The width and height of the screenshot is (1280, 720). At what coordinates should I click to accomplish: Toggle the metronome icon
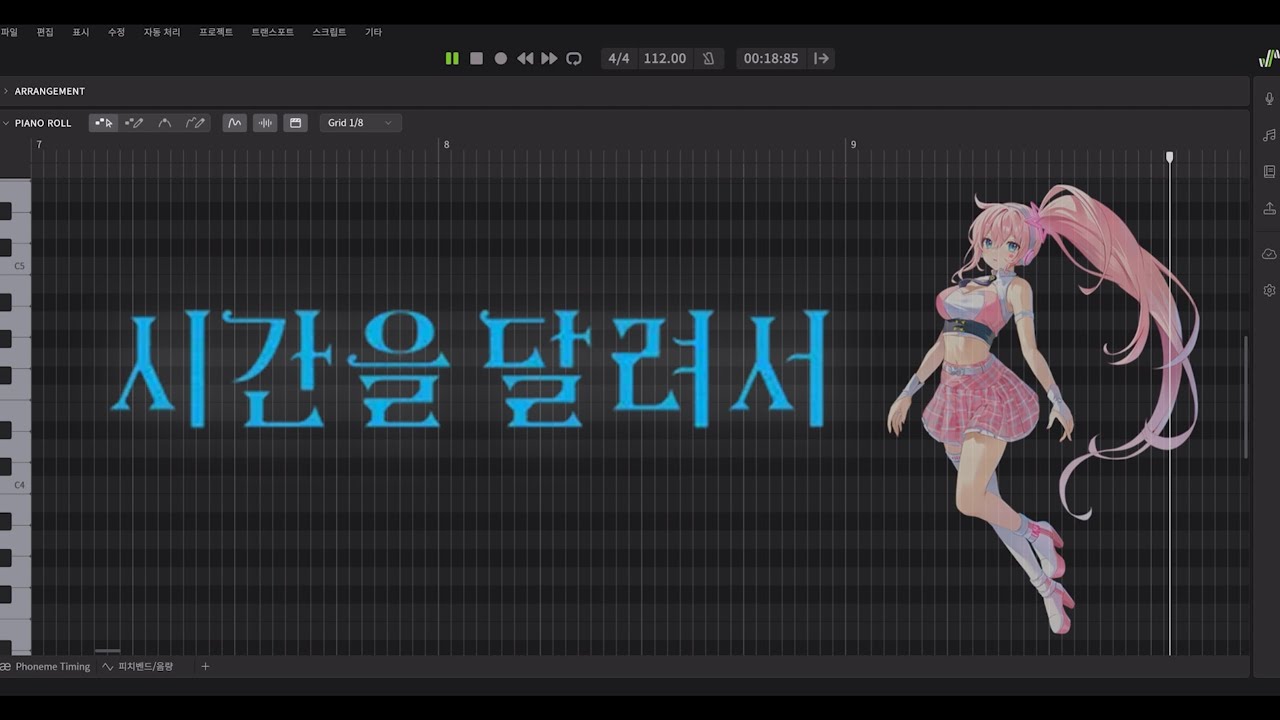pyautogui.click(x=709, y=59)
